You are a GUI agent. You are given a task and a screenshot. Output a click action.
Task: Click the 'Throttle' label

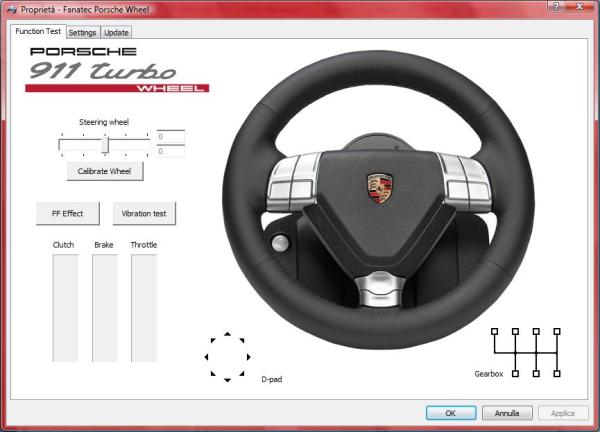click(x=144, y=245)
